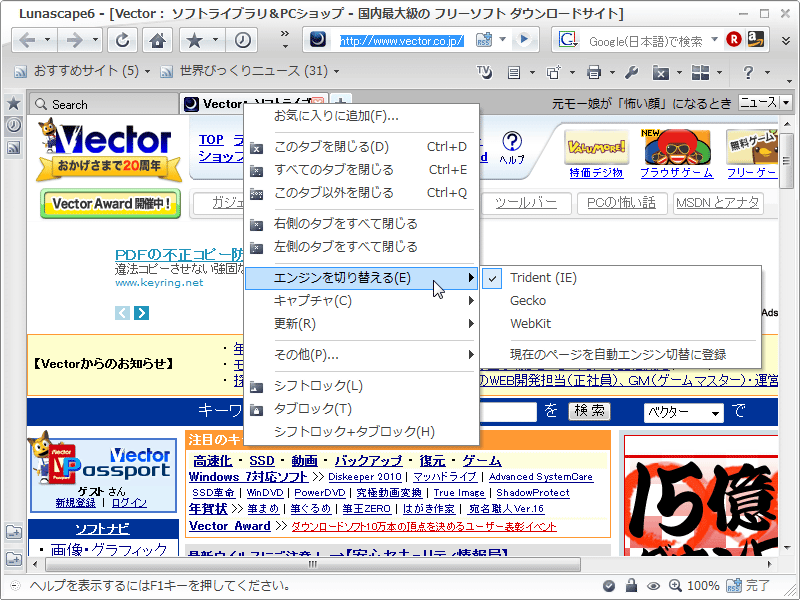This screenshot has width=800, height=600.
Task: Expand おすすめサイト (5) feed dropdown
Action: point(148,71)
